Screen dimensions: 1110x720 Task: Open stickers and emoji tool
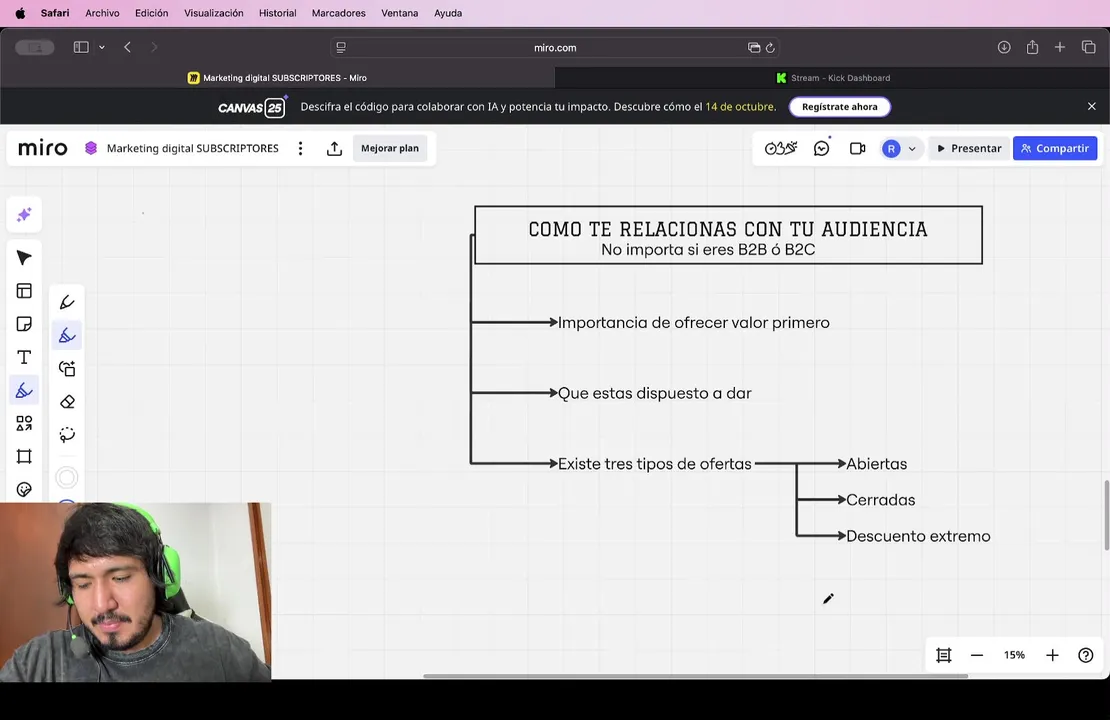pyautogui.click(x=24, y=490)
